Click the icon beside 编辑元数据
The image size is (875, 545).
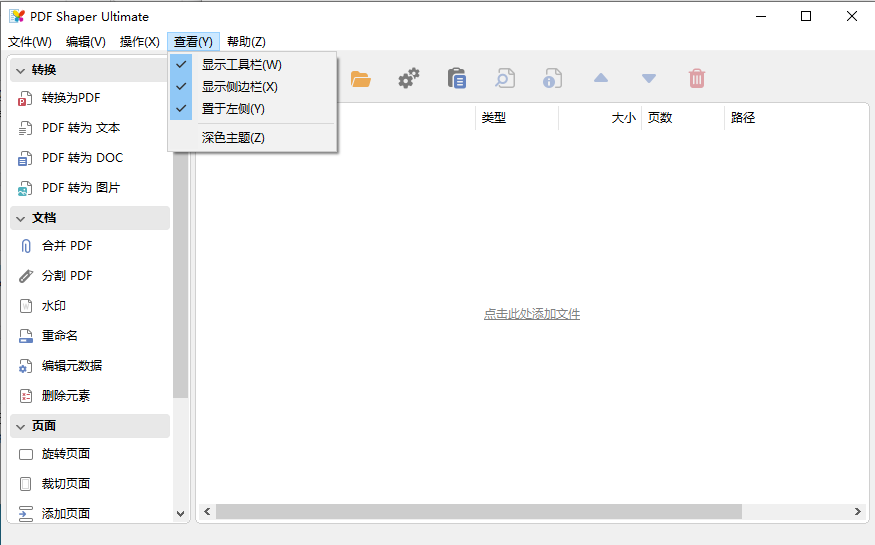tap(25, 366)
